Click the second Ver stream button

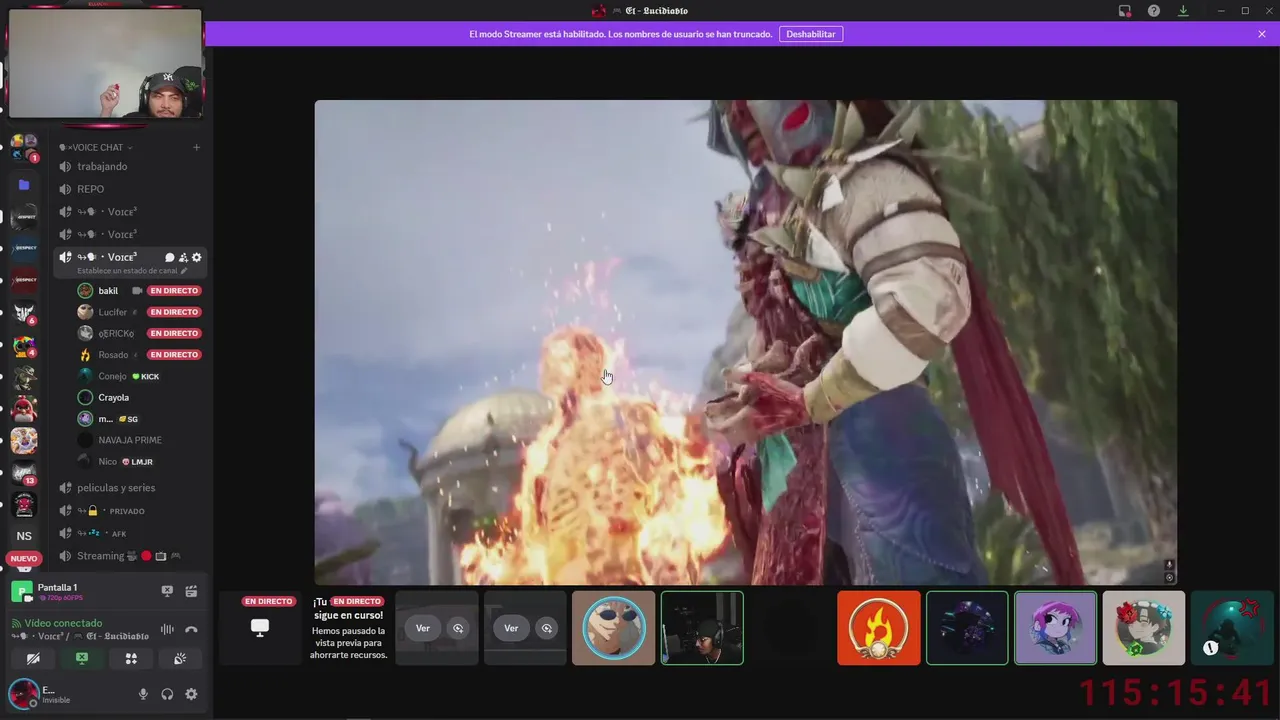(511, 628)
